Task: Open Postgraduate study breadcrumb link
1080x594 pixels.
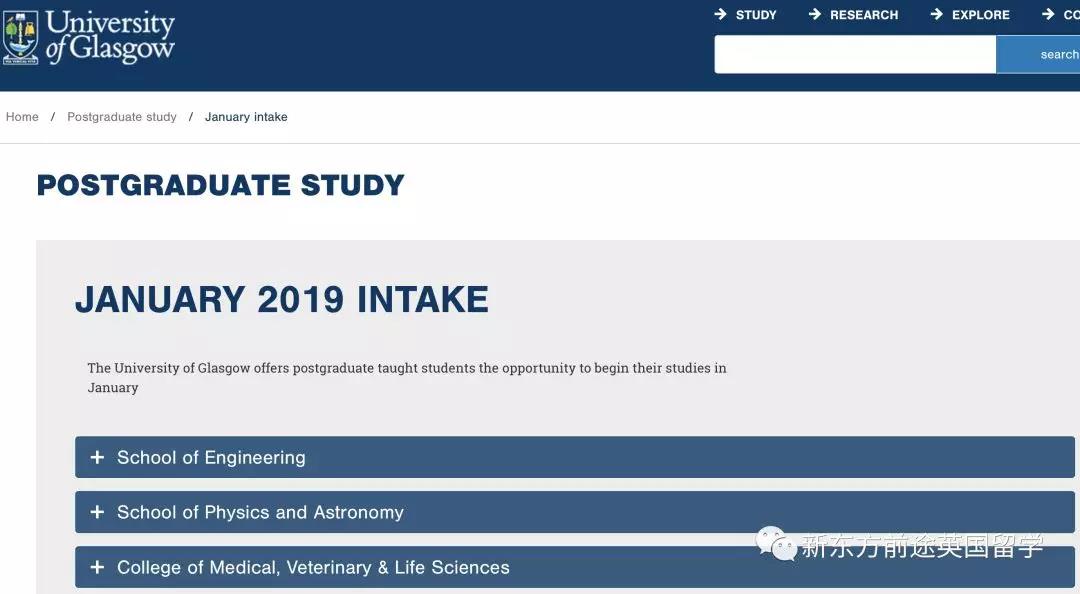Action: [122, 117]
